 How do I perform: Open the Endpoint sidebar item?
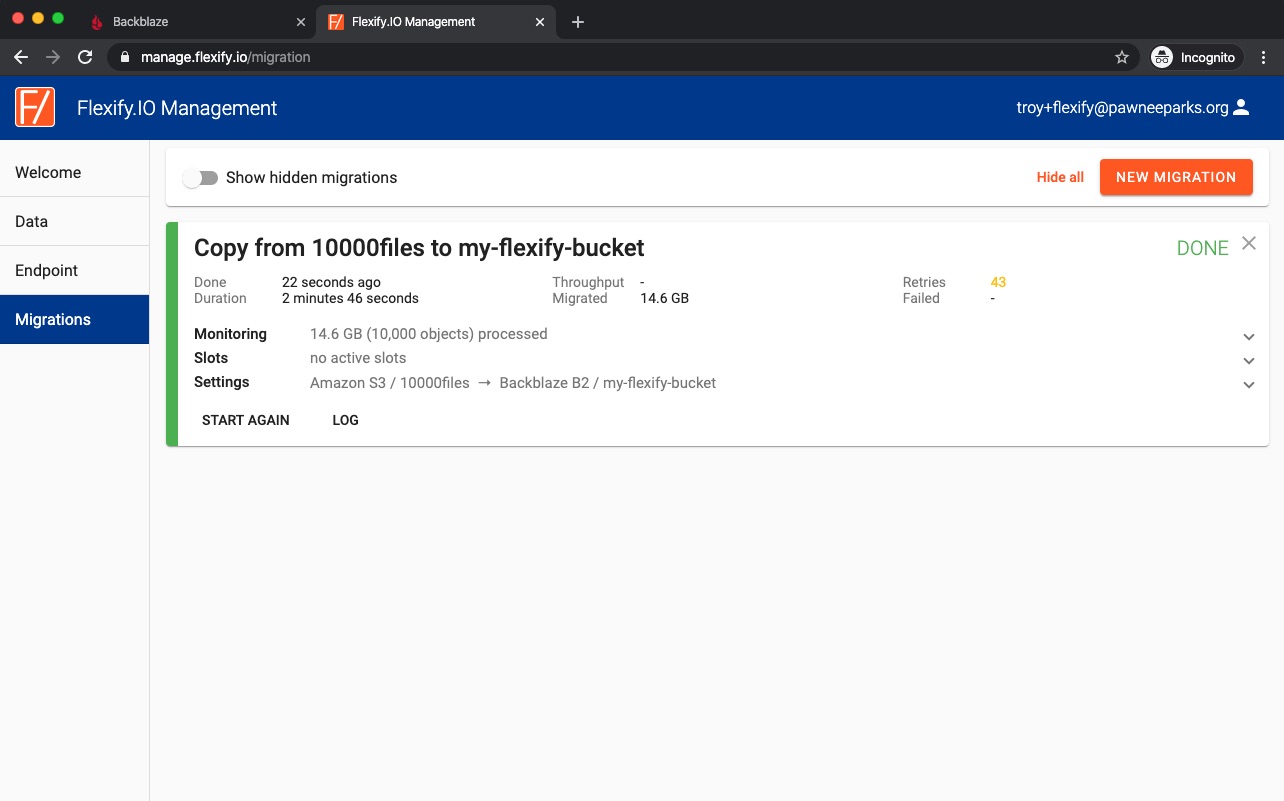tap(75, 270)
